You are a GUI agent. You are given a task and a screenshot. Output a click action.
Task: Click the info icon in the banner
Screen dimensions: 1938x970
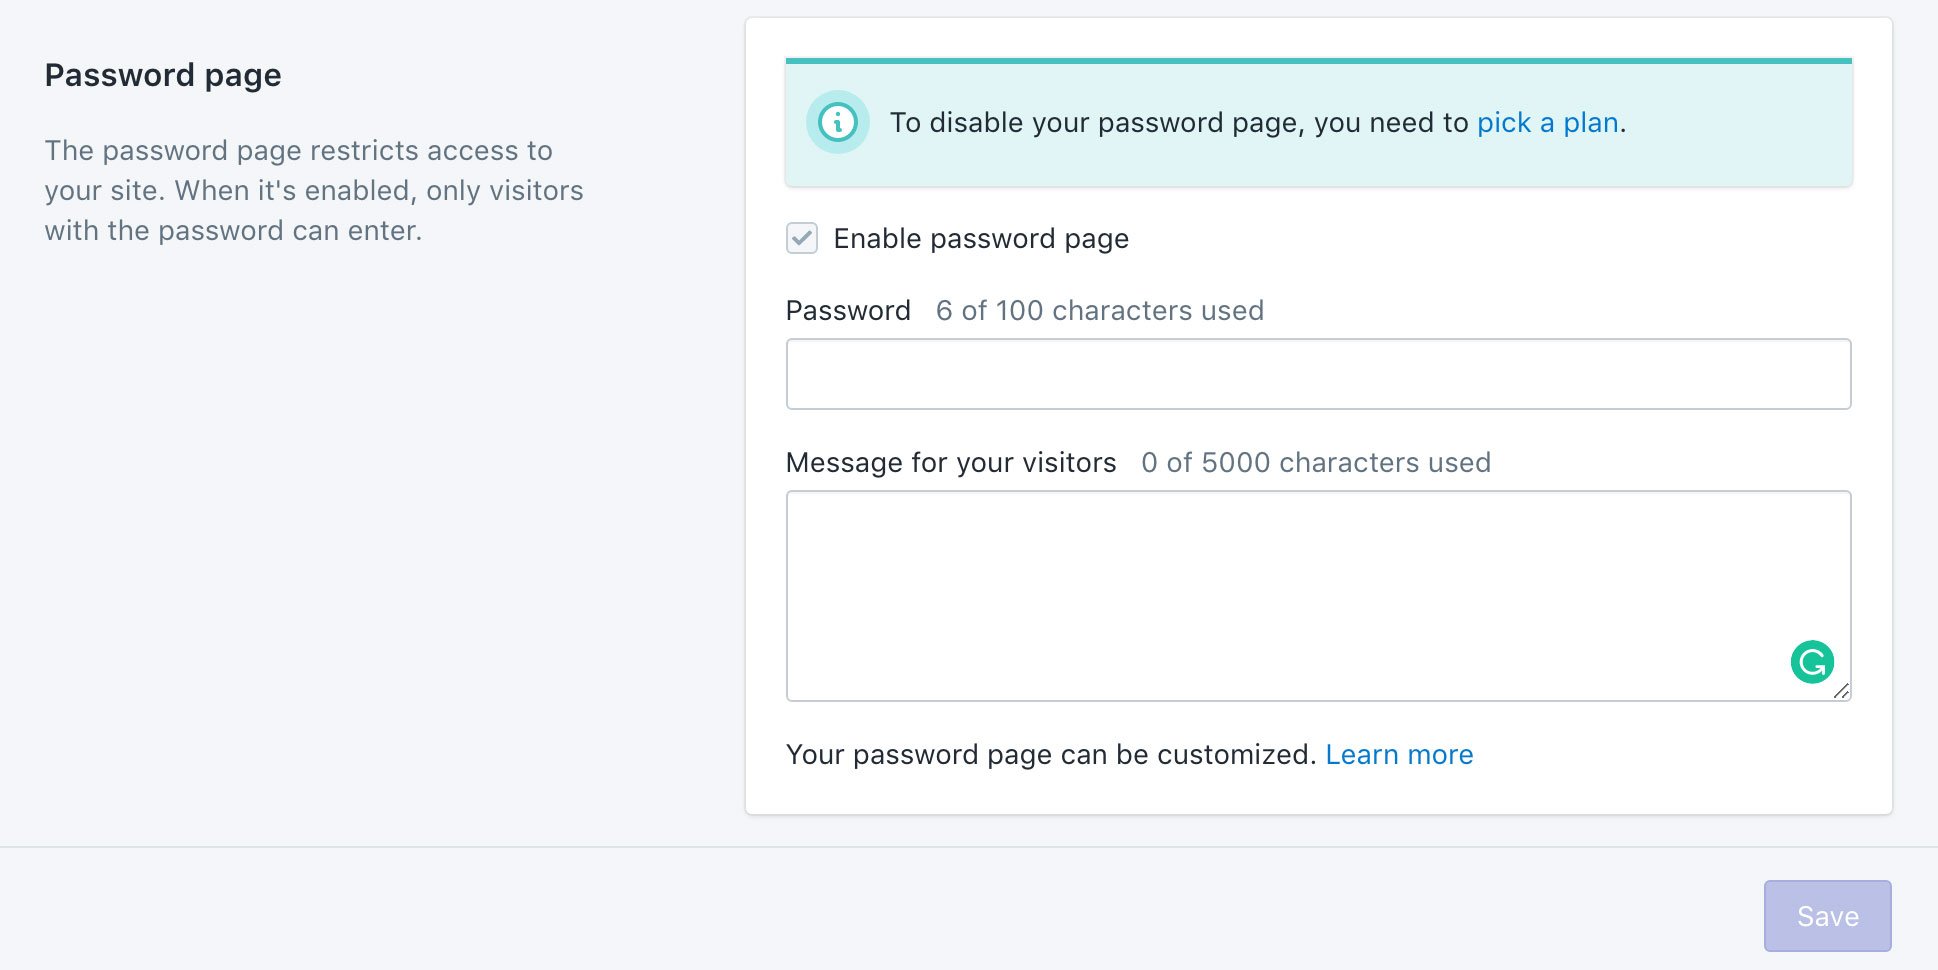[x=837, y=122]
